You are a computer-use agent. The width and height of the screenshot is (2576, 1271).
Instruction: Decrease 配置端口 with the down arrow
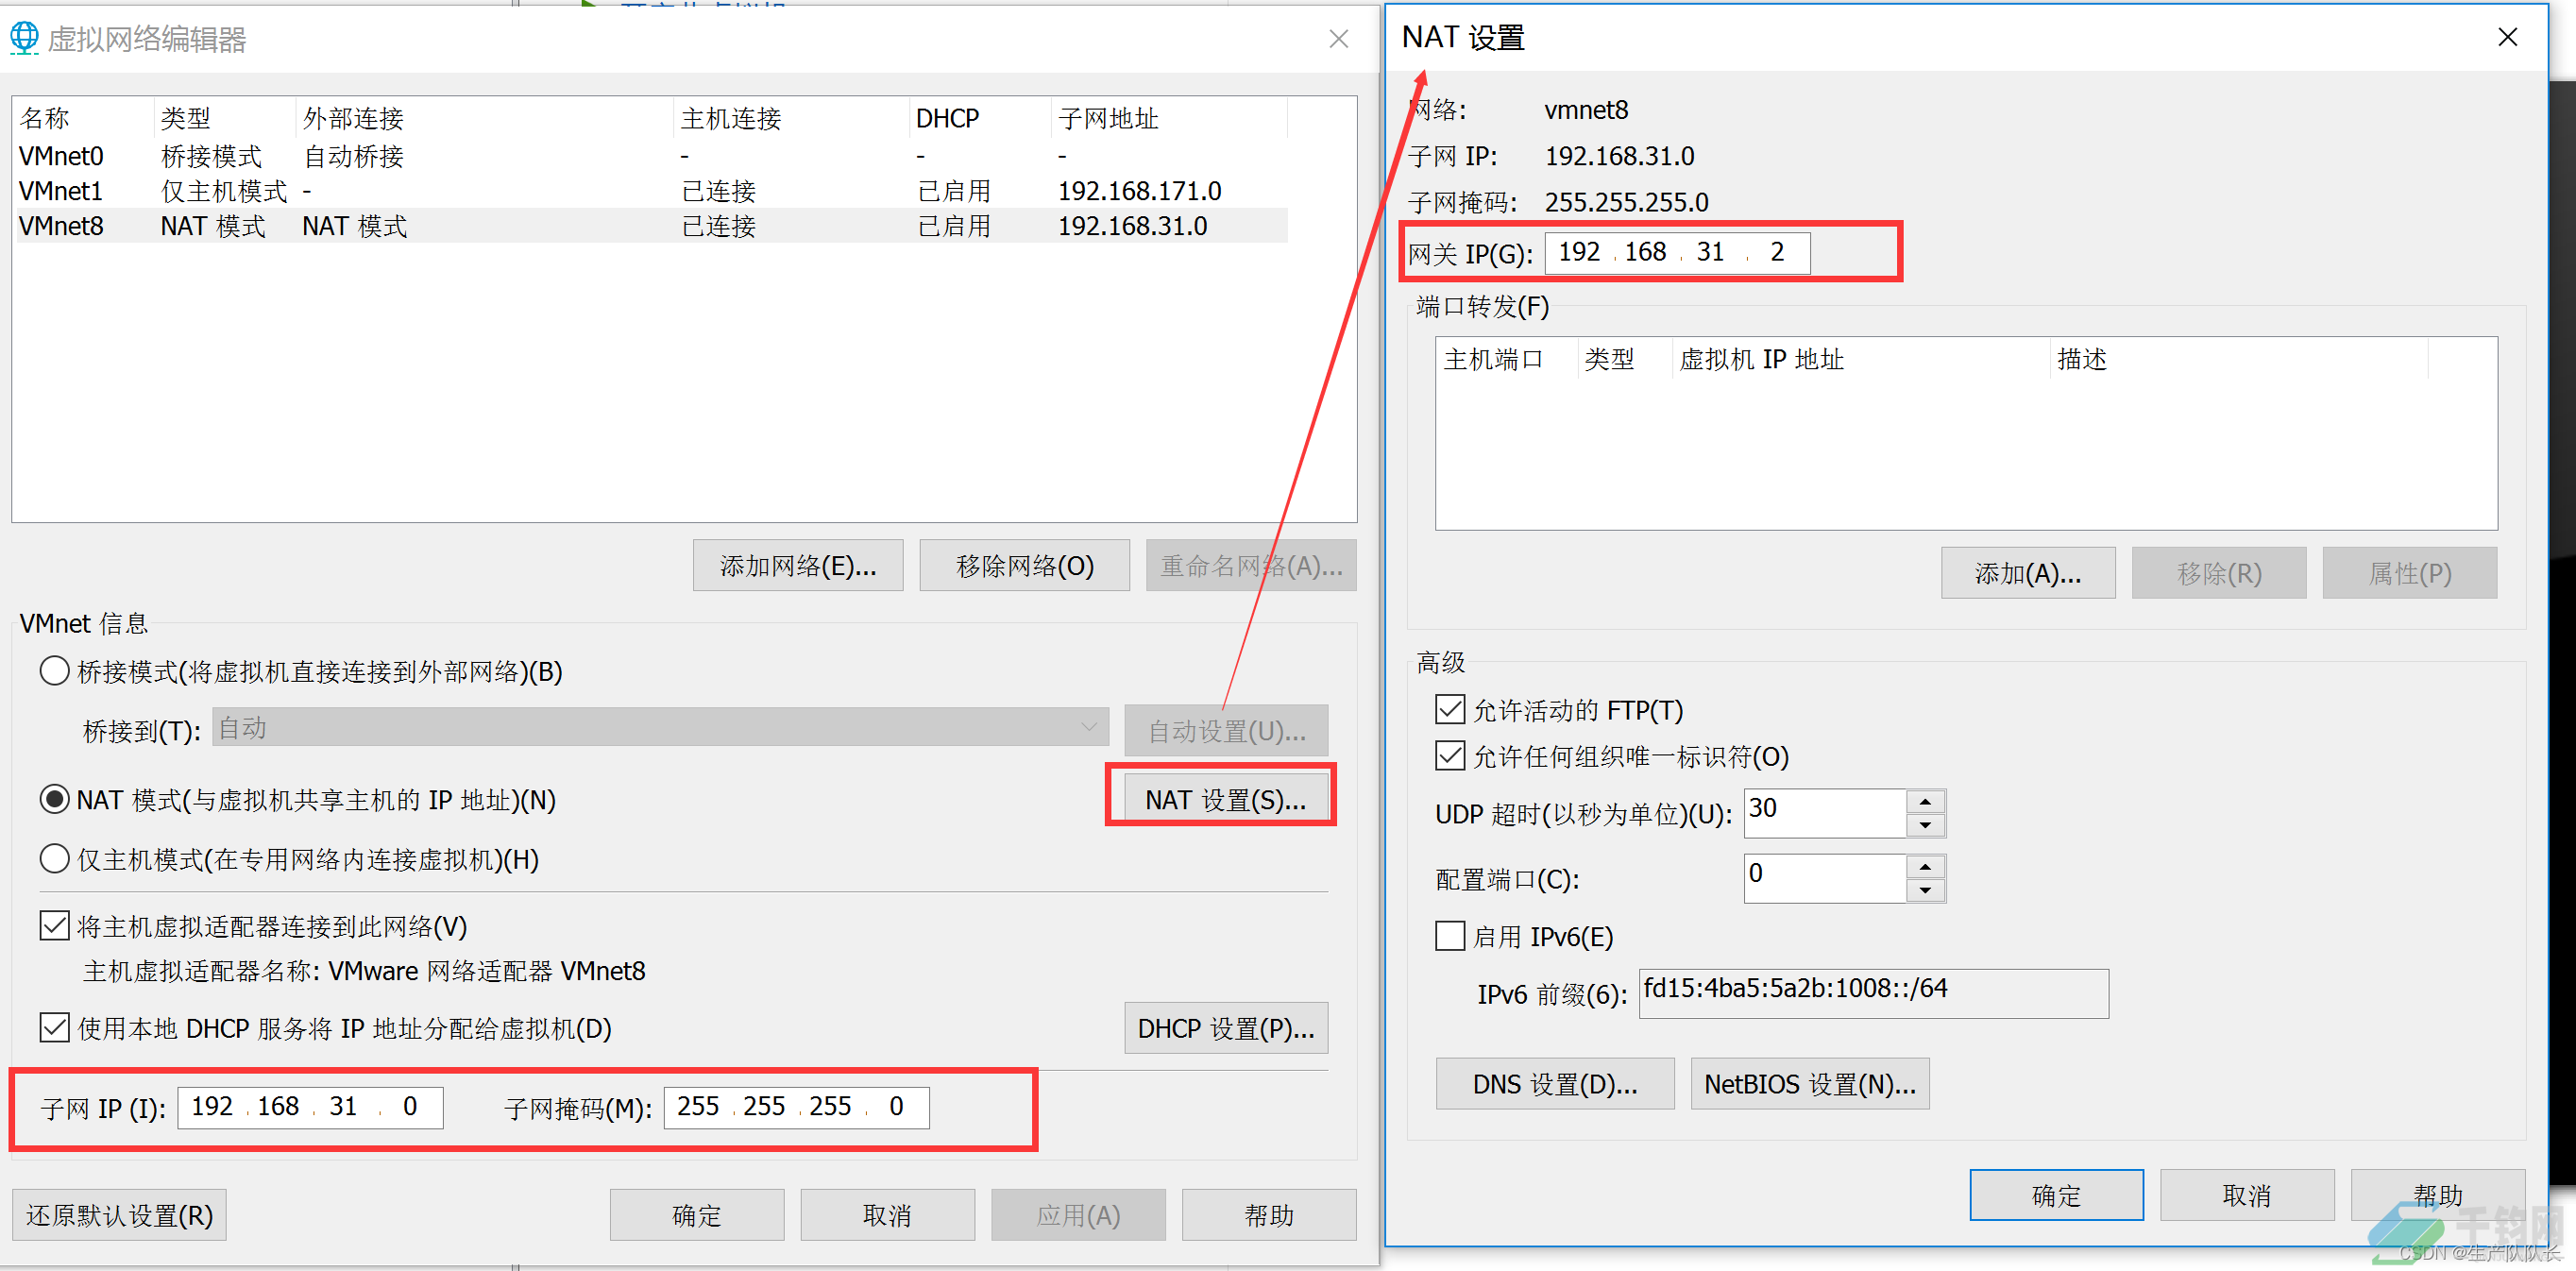pos(1925,891)
